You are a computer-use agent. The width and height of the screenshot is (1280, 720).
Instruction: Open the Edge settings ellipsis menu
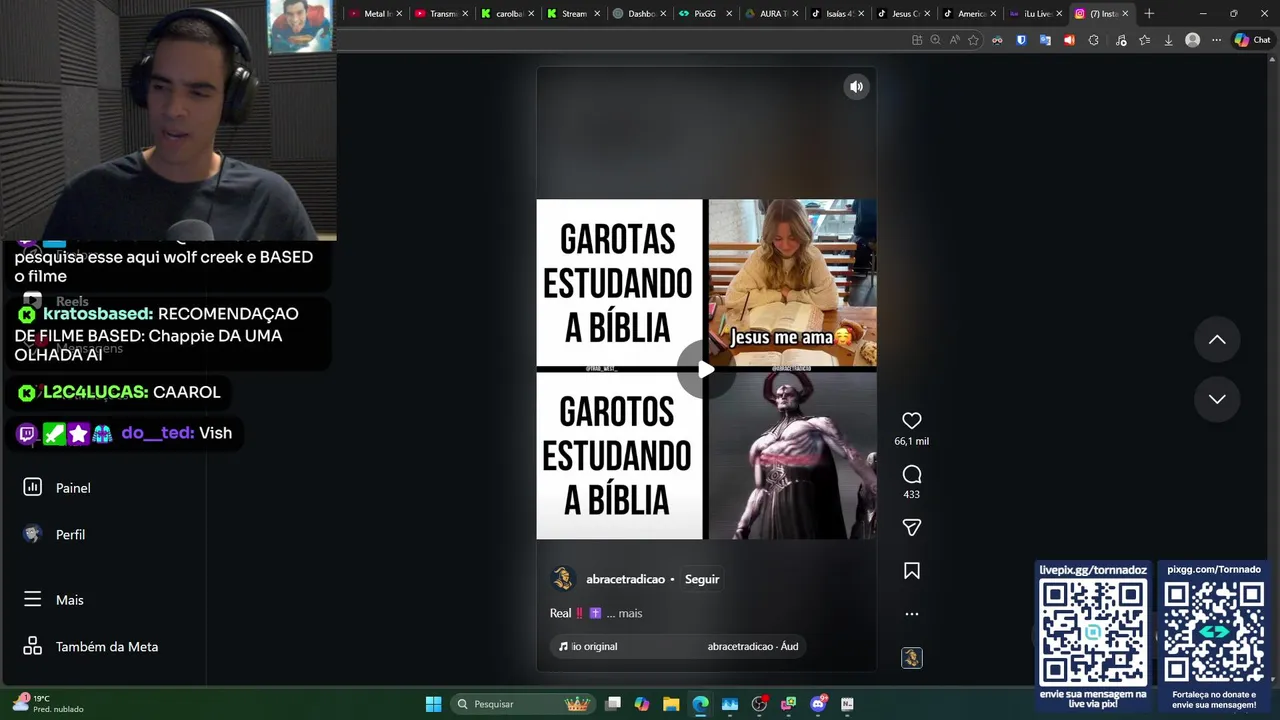(x=1216, y=40)
